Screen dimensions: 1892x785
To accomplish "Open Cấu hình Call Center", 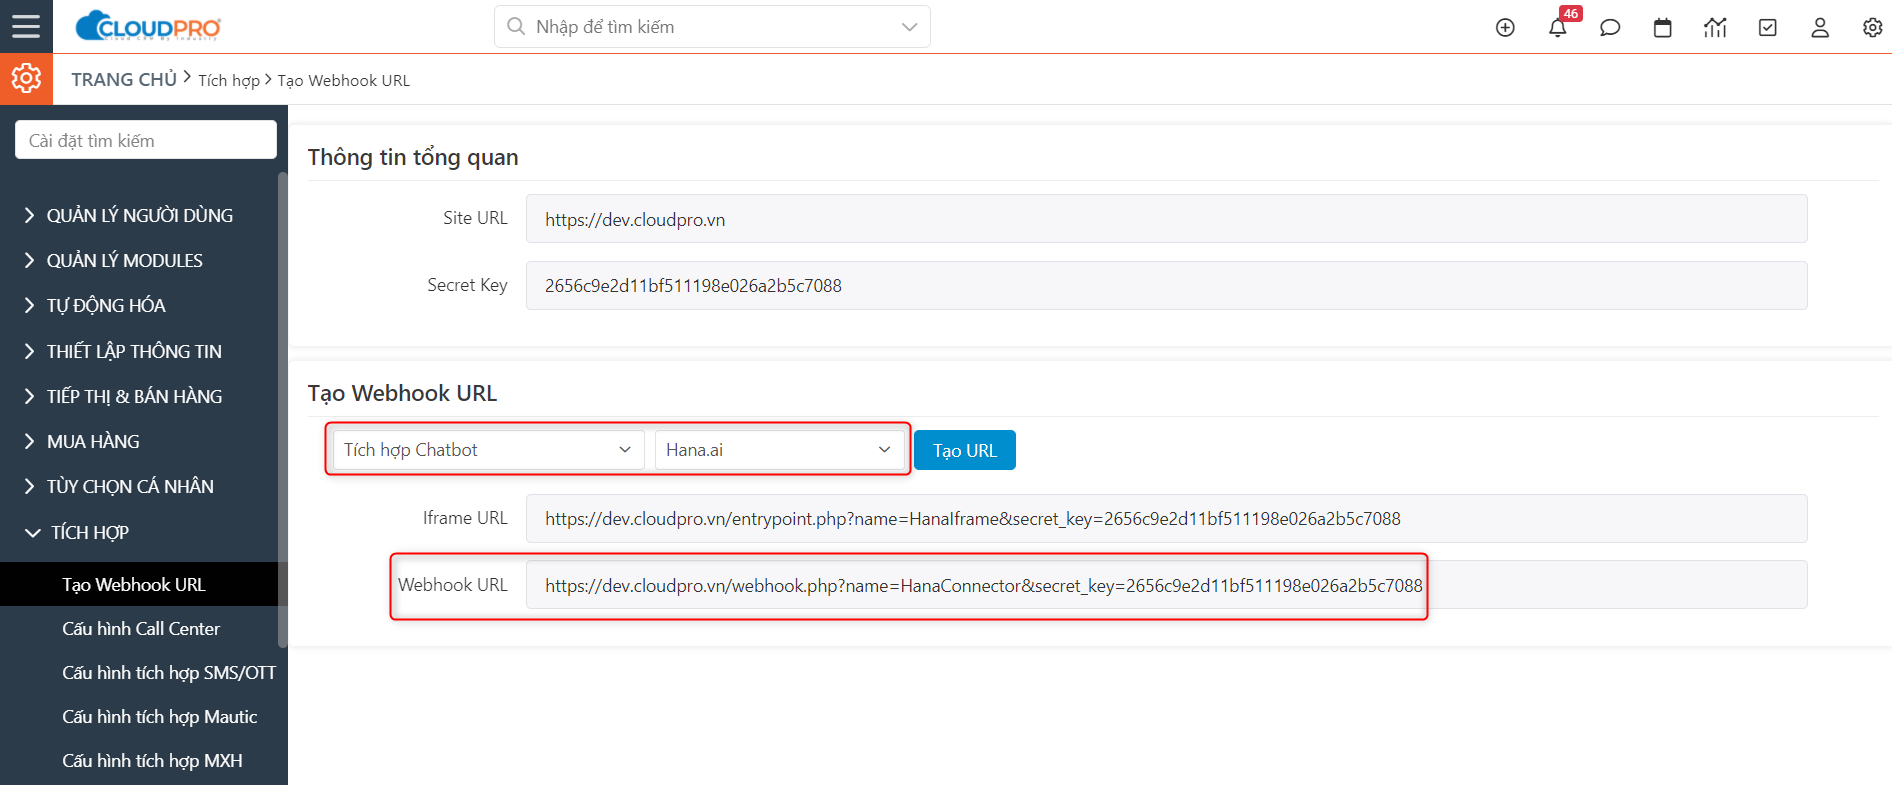I will tap(140, 628).
